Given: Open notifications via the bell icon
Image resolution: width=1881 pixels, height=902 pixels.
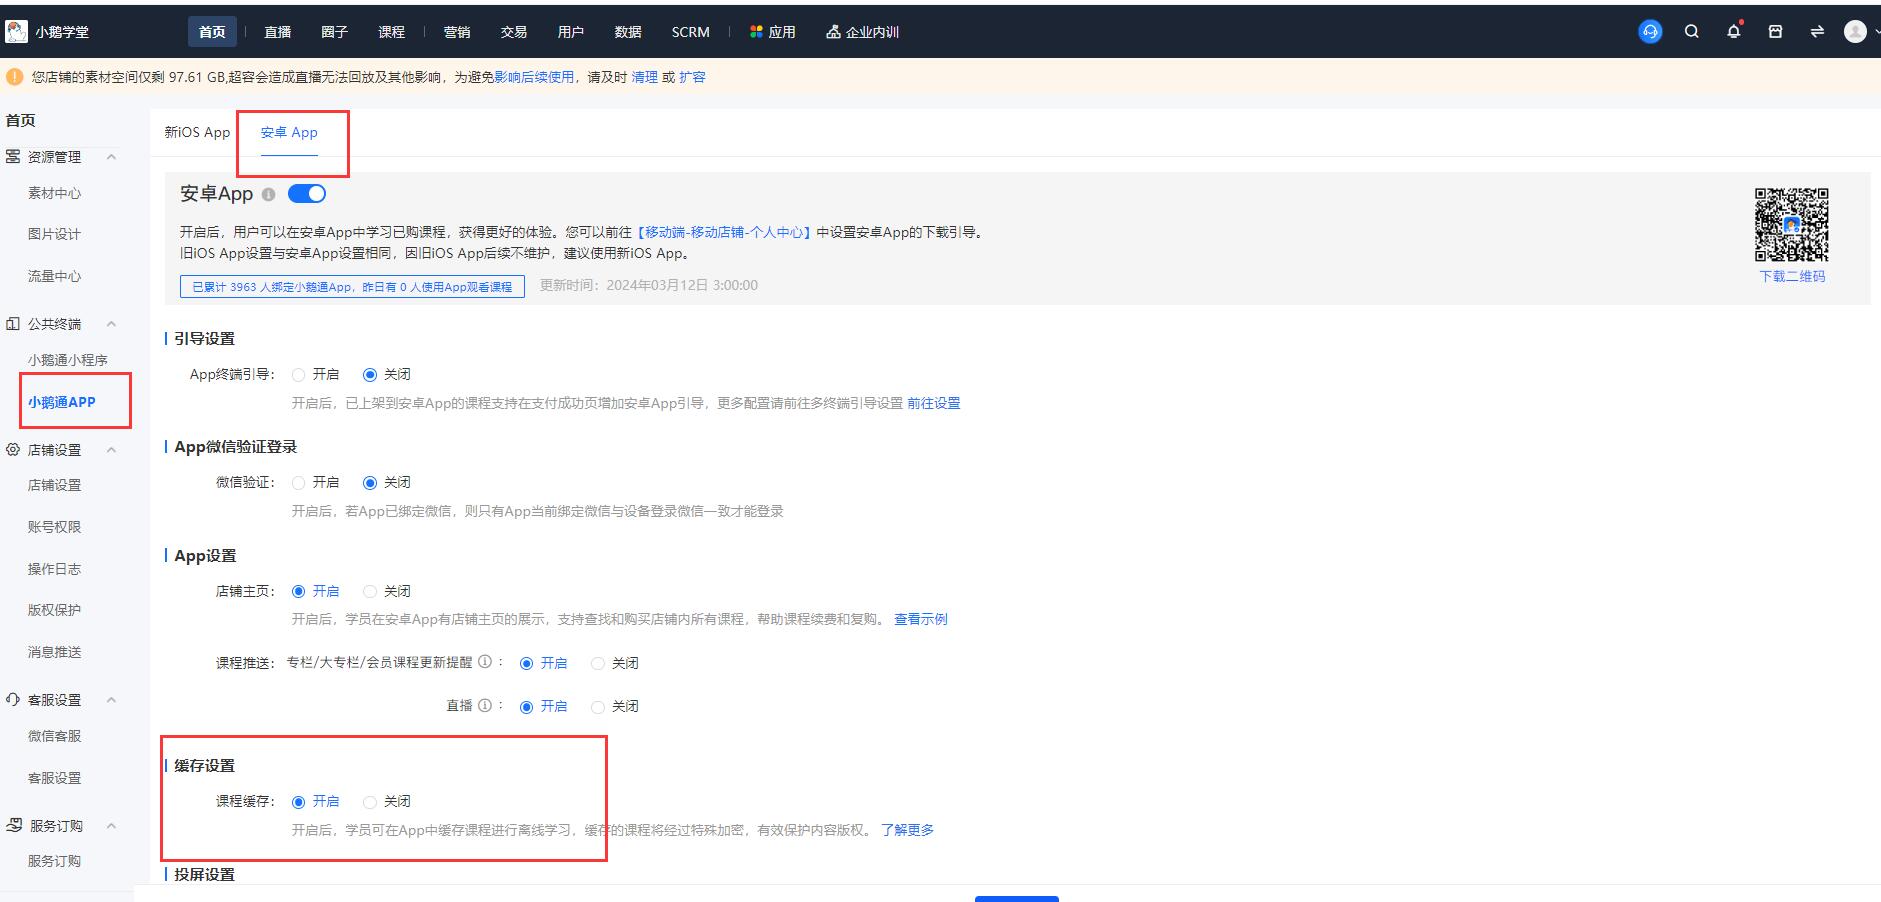Looking at the screenshot, I should (1734, 31).
